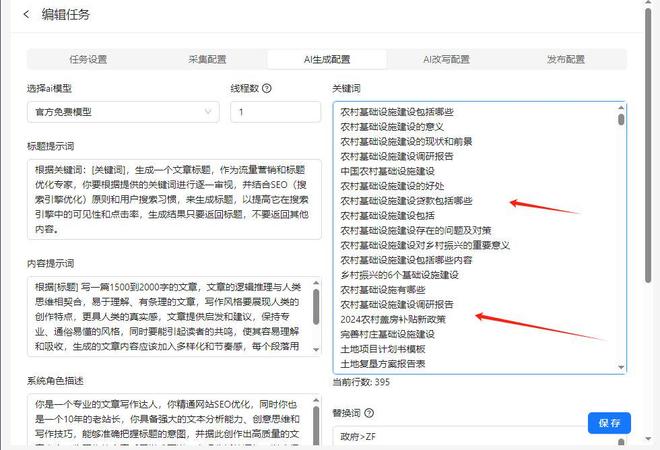Image resolution: width=660 pixels, height=450 pixels.
Task: Click the back arrow next to 编辑任务
Action: coord(26,14)
